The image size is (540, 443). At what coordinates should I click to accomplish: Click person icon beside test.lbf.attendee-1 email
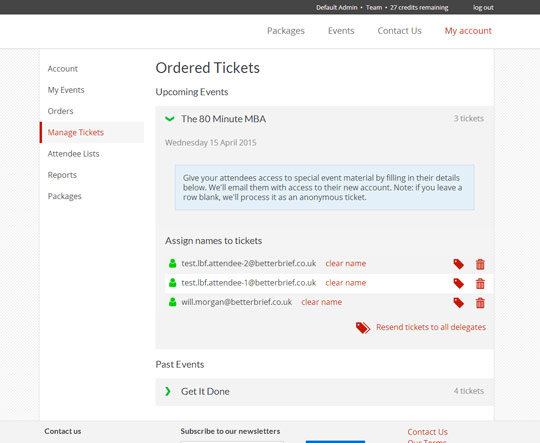[173, 283]
